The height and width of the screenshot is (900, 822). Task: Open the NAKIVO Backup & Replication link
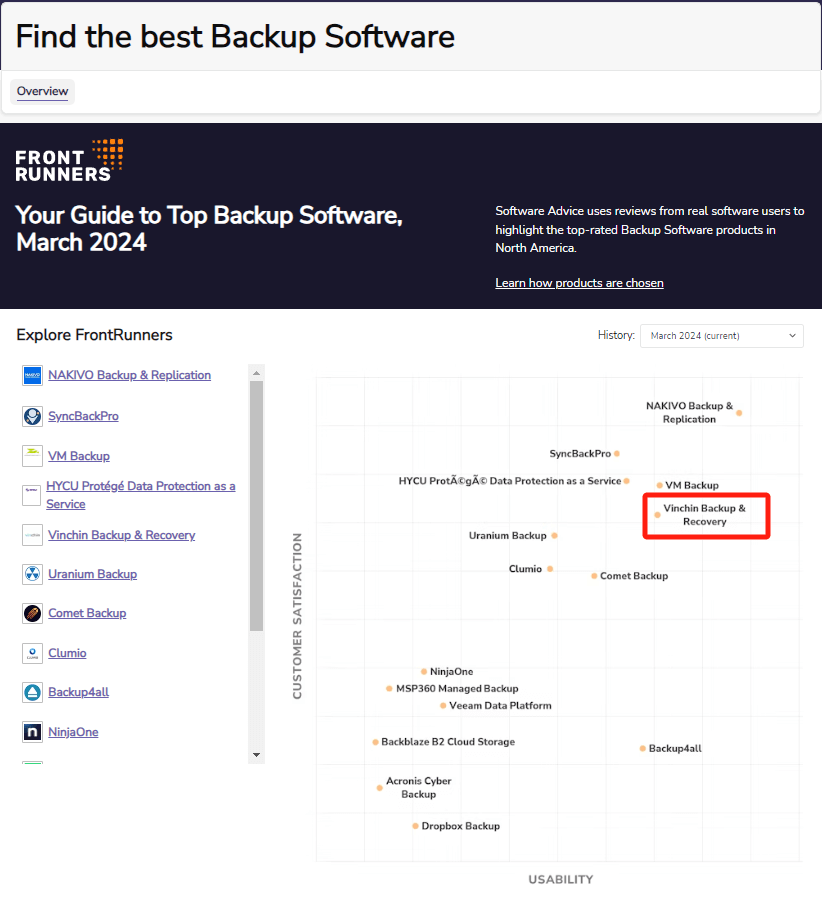pos(129,375)
